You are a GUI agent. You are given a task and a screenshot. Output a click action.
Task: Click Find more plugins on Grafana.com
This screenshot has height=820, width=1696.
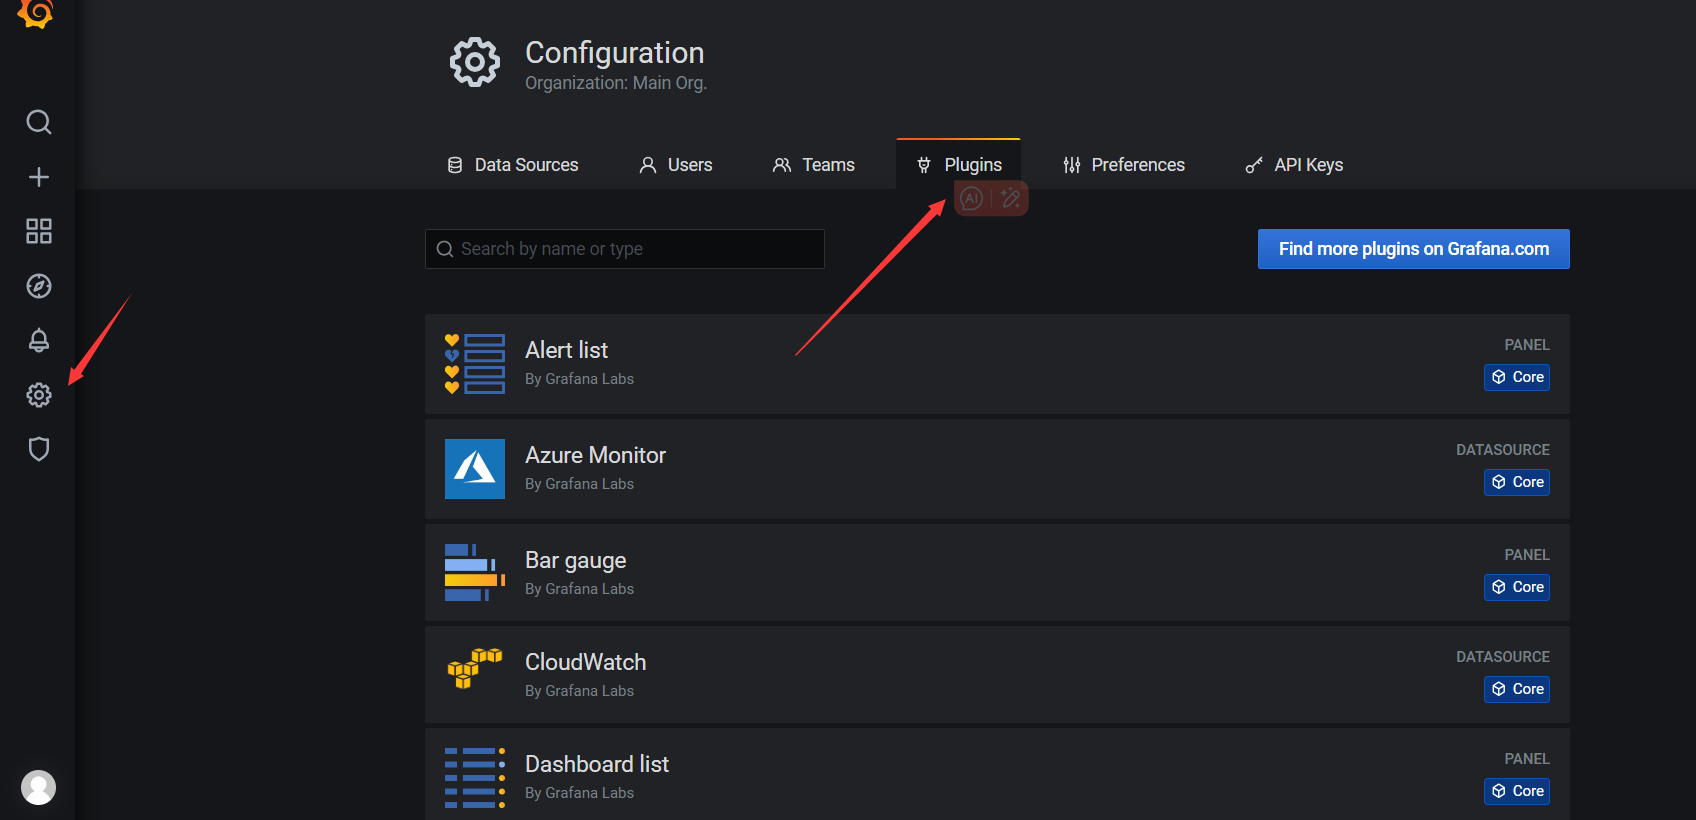click(x=1413, y=249)
